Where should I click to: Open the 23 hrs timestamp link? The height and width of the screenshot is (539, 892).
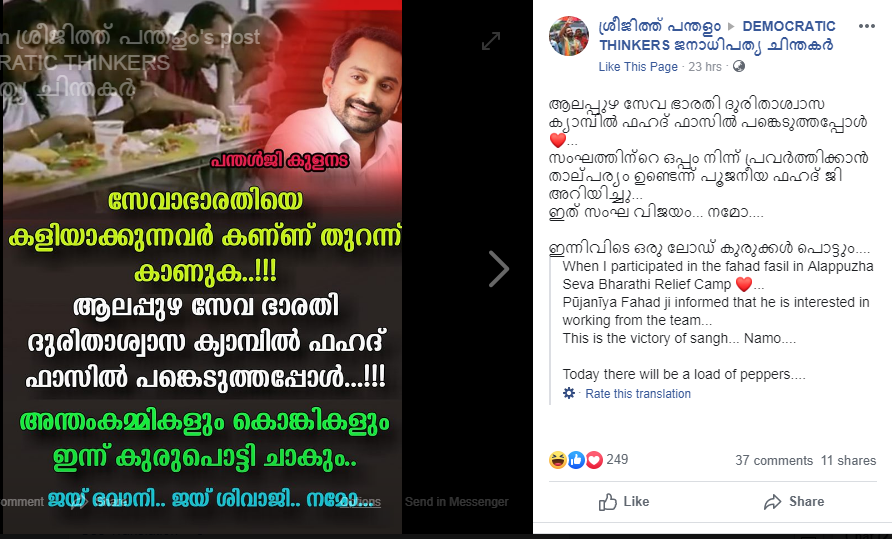705,67
